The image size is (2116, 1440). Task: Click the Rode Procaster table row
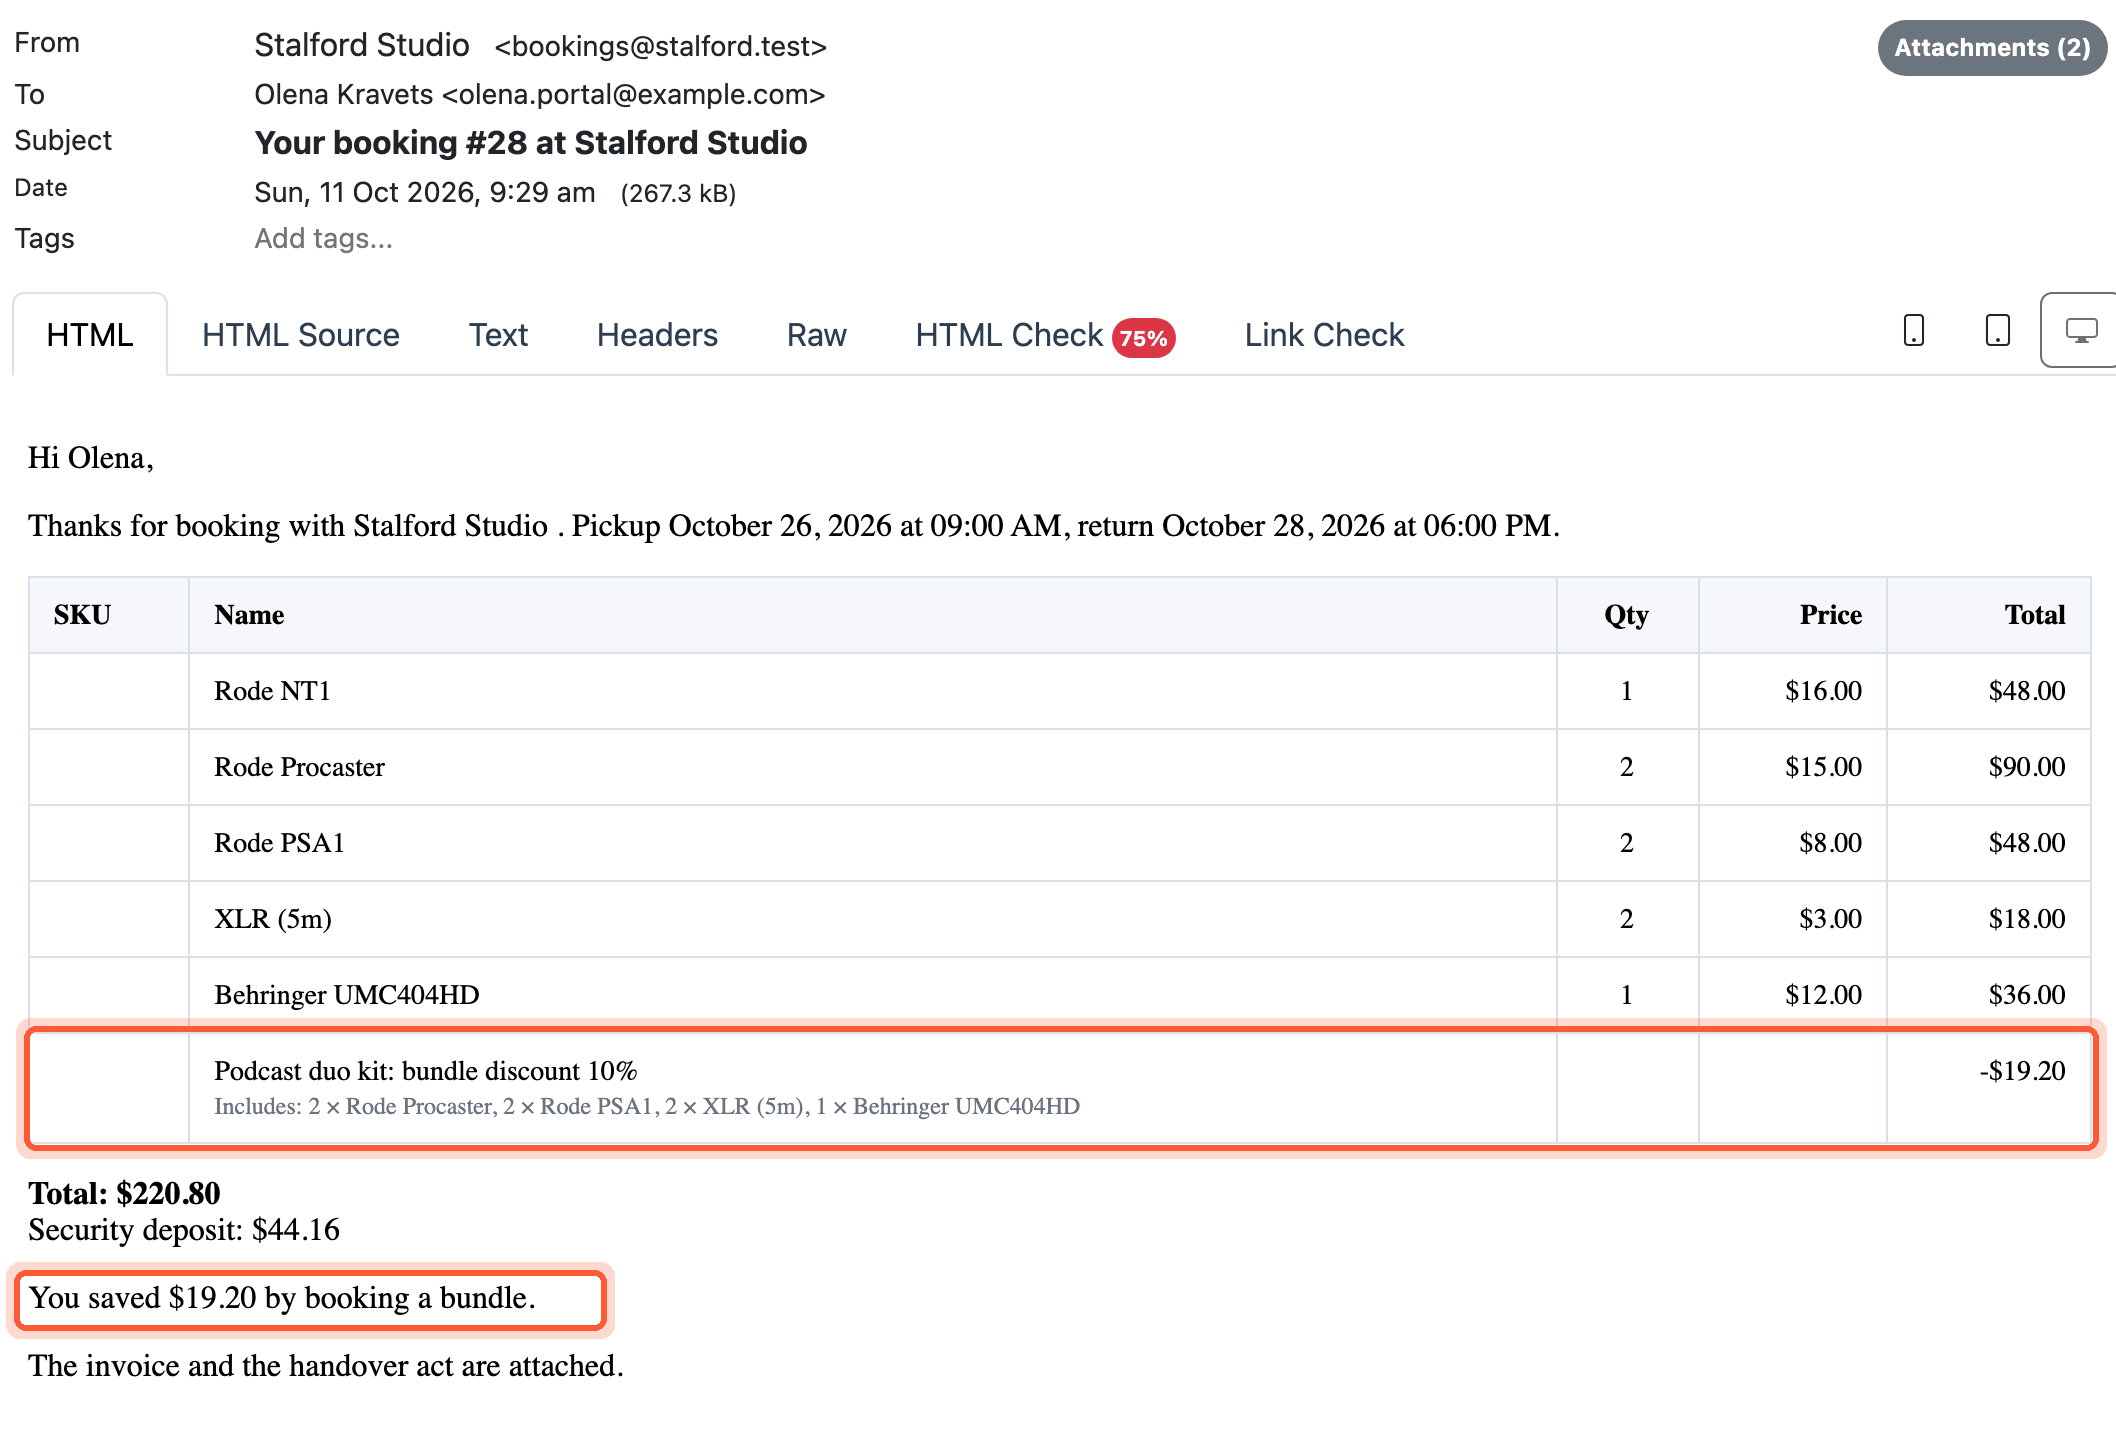click(1060, 767)
